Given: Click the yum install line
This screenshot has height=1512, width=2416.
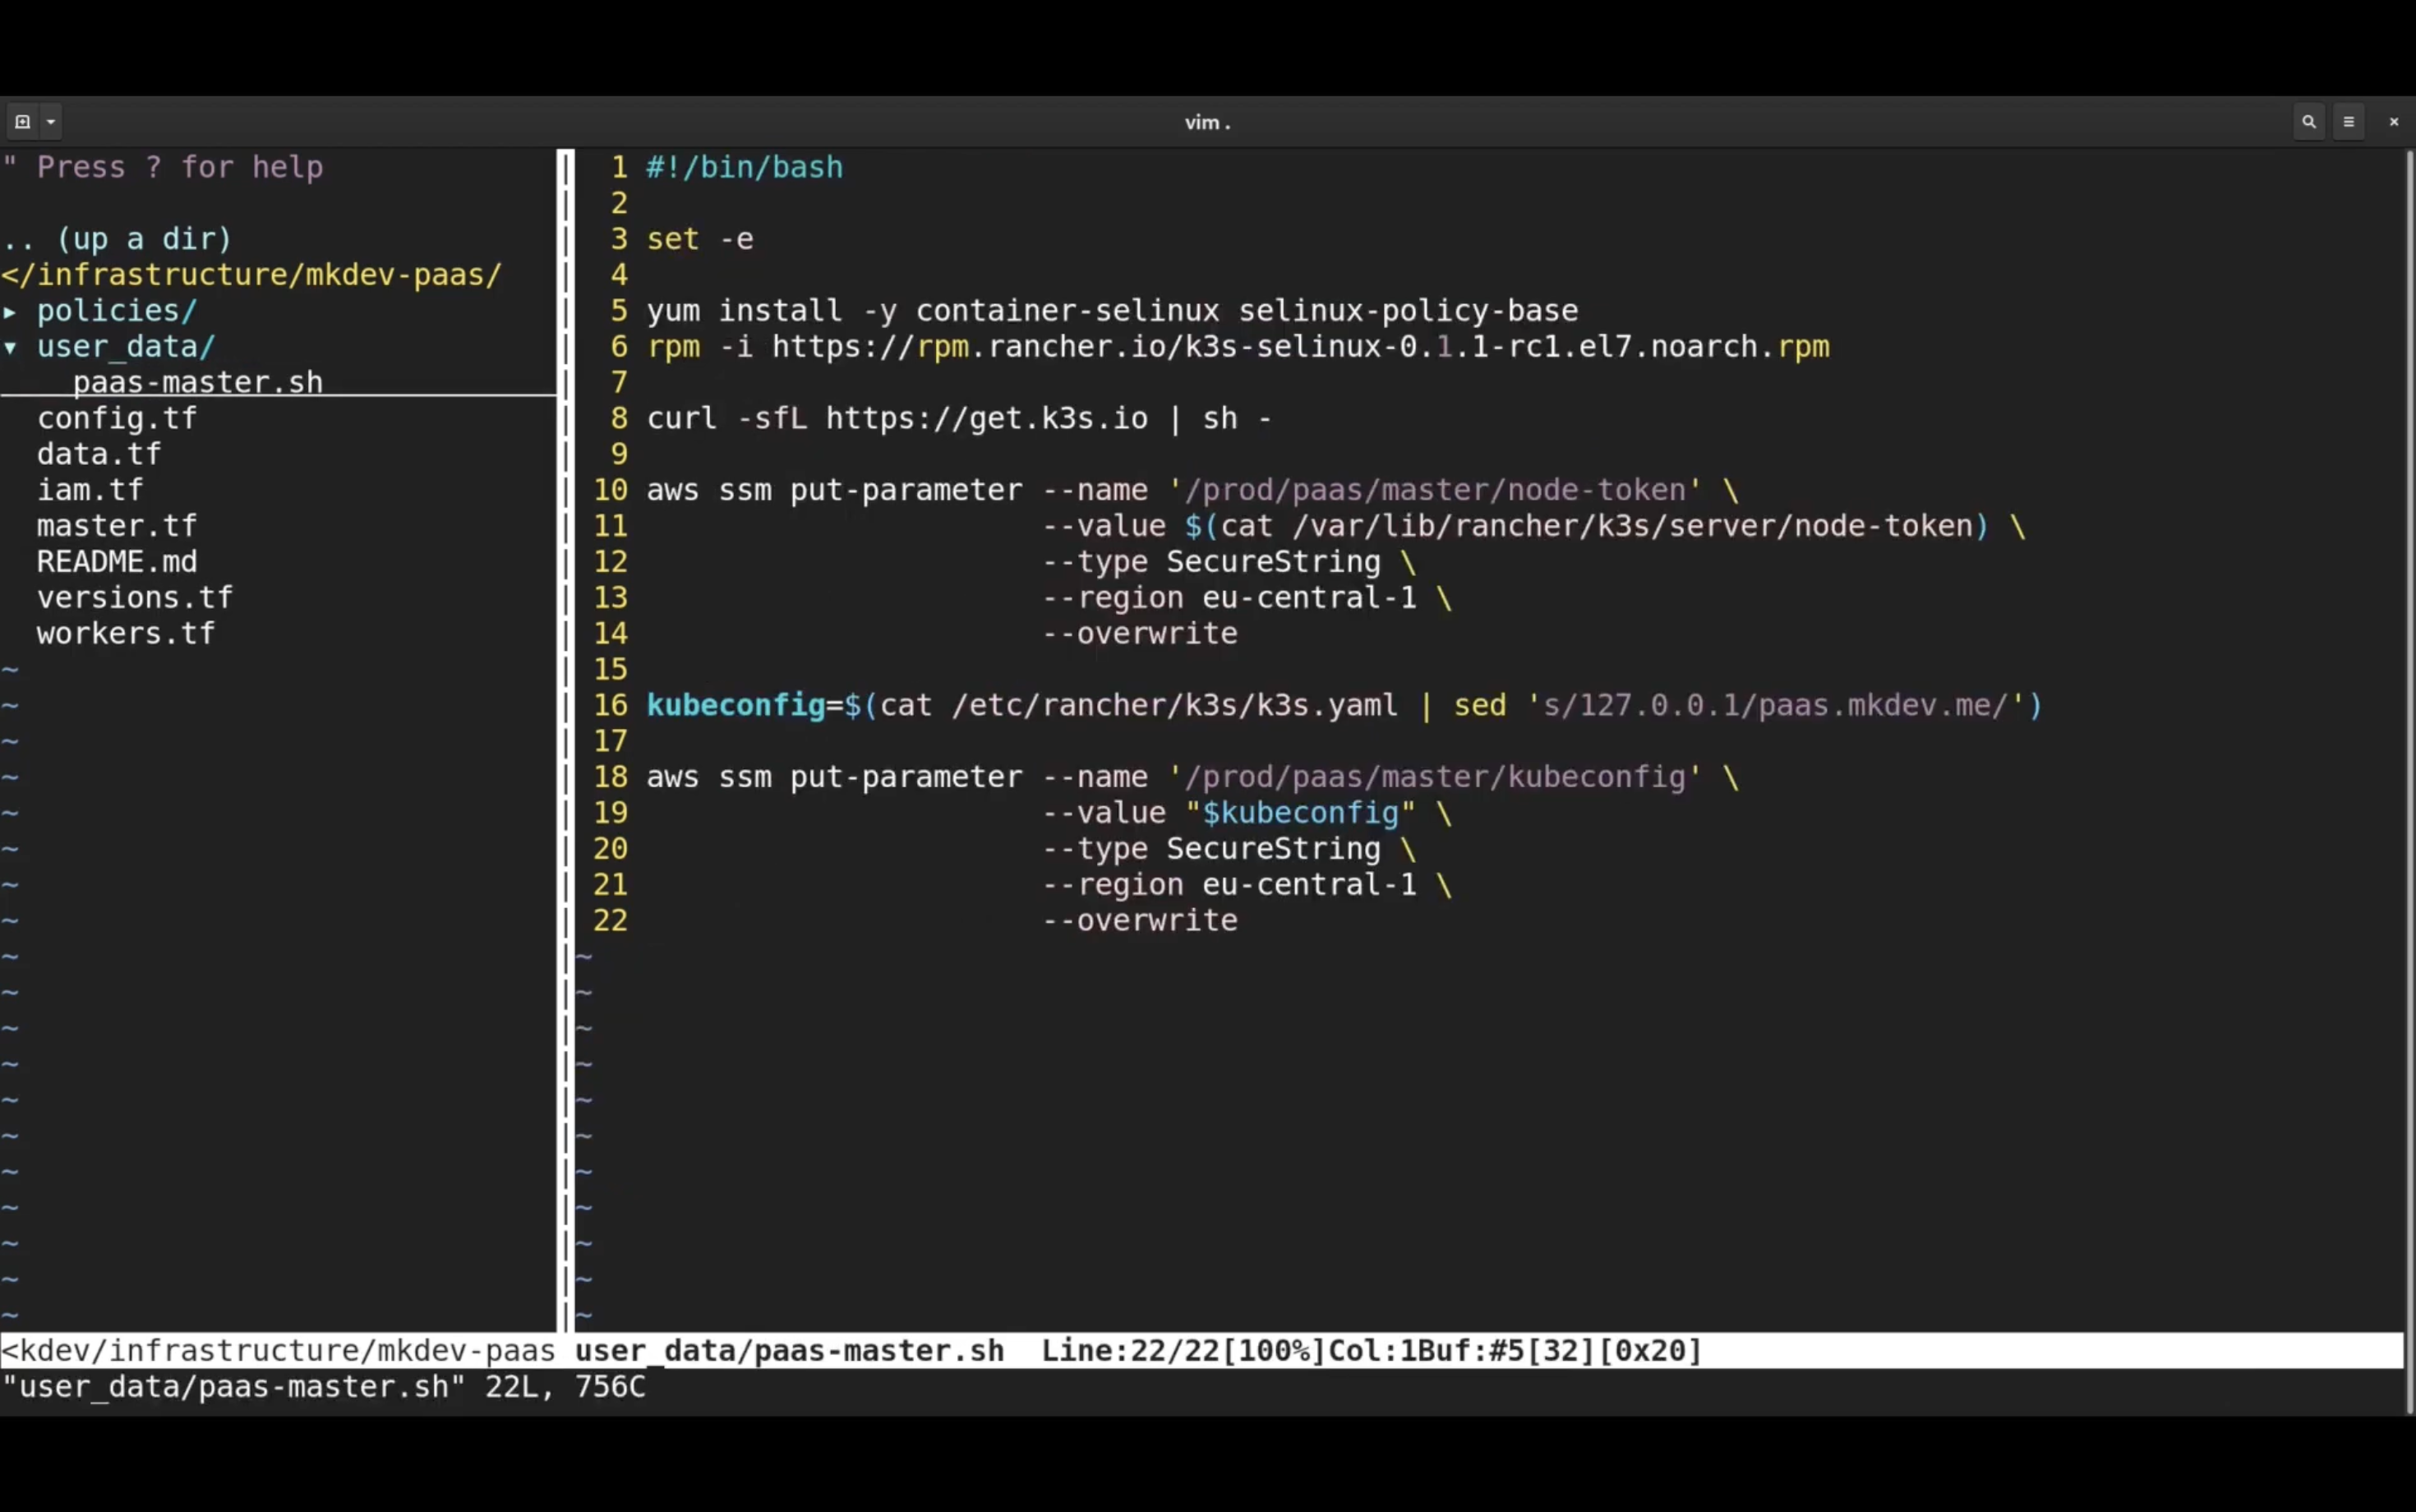Looking at the screenshot, I should pos(1113,311).
